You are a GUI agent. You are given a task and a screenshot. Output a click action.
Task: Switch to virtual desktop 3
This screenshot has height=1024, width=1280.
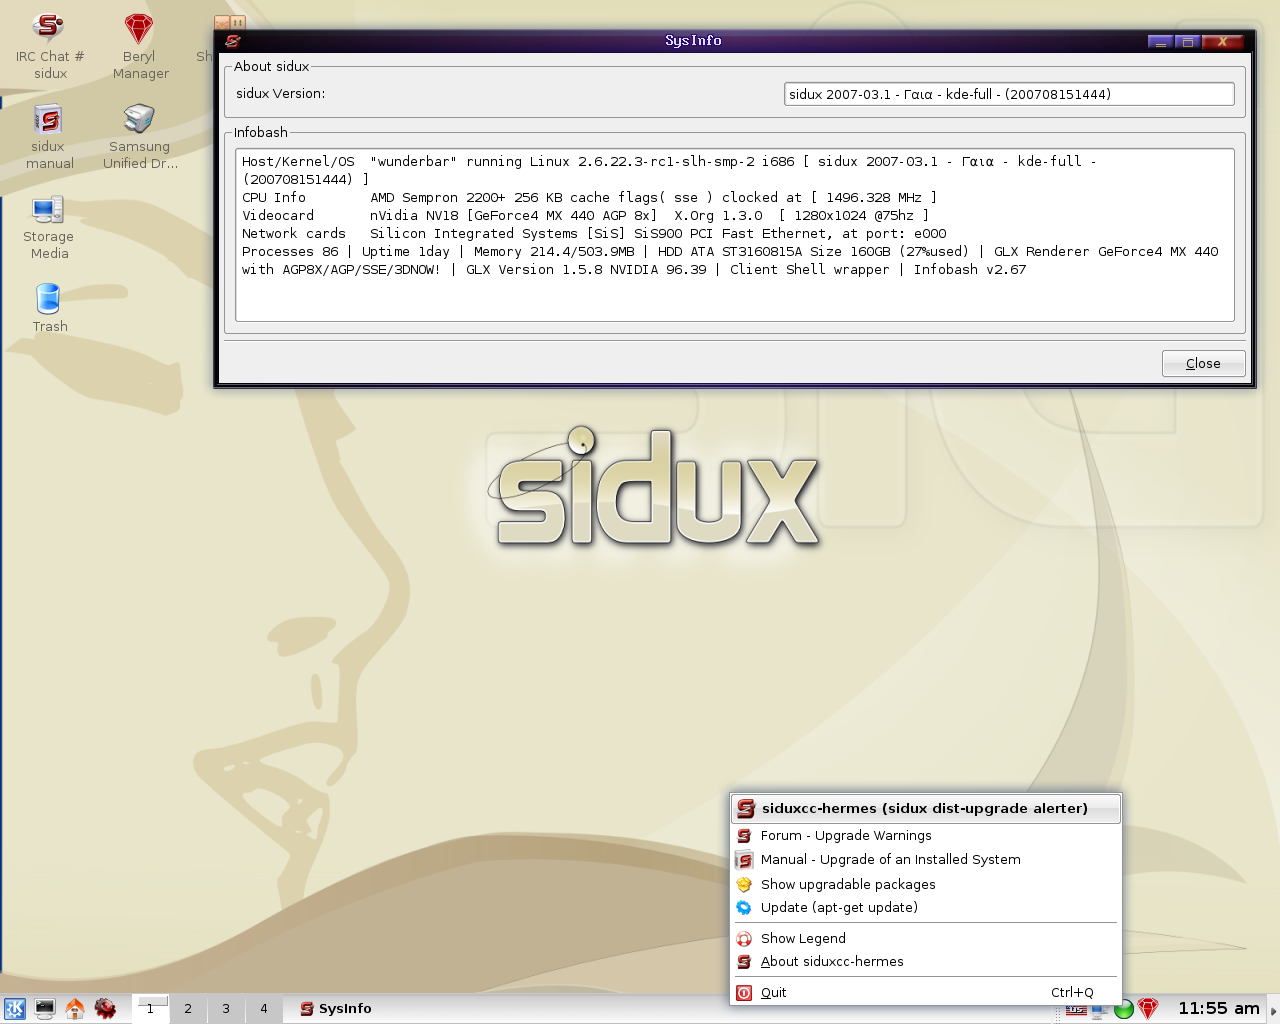point(226,1009)
